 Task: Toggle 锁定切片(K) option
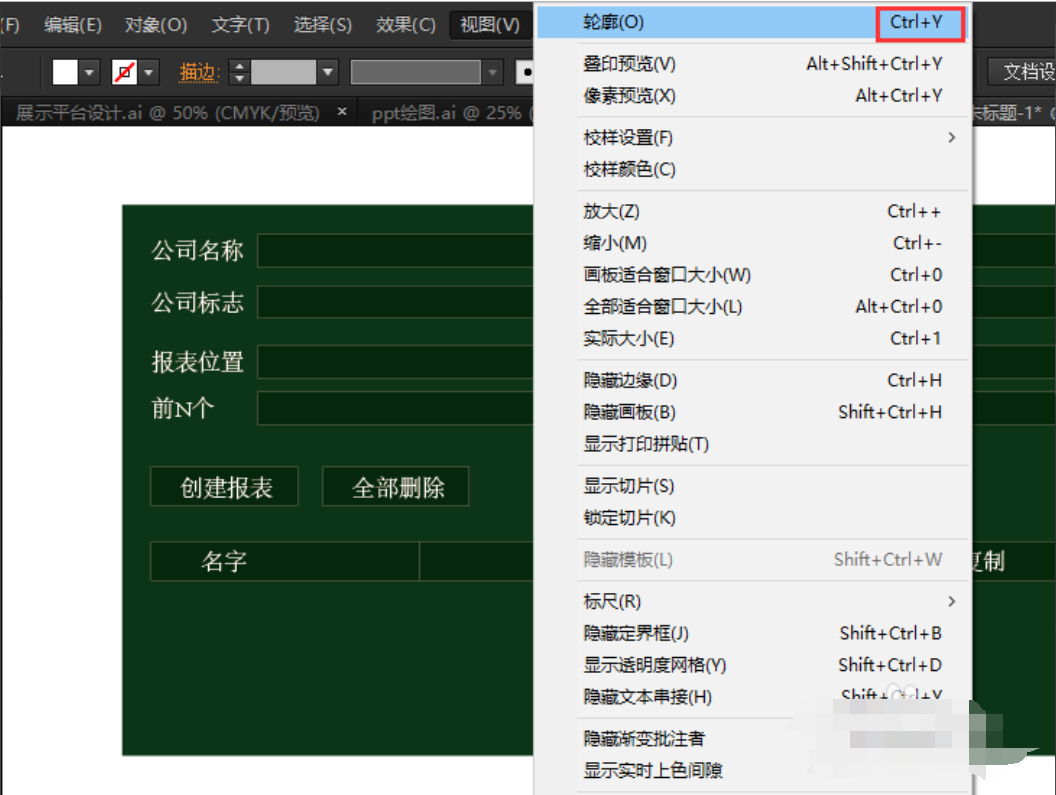752,517
